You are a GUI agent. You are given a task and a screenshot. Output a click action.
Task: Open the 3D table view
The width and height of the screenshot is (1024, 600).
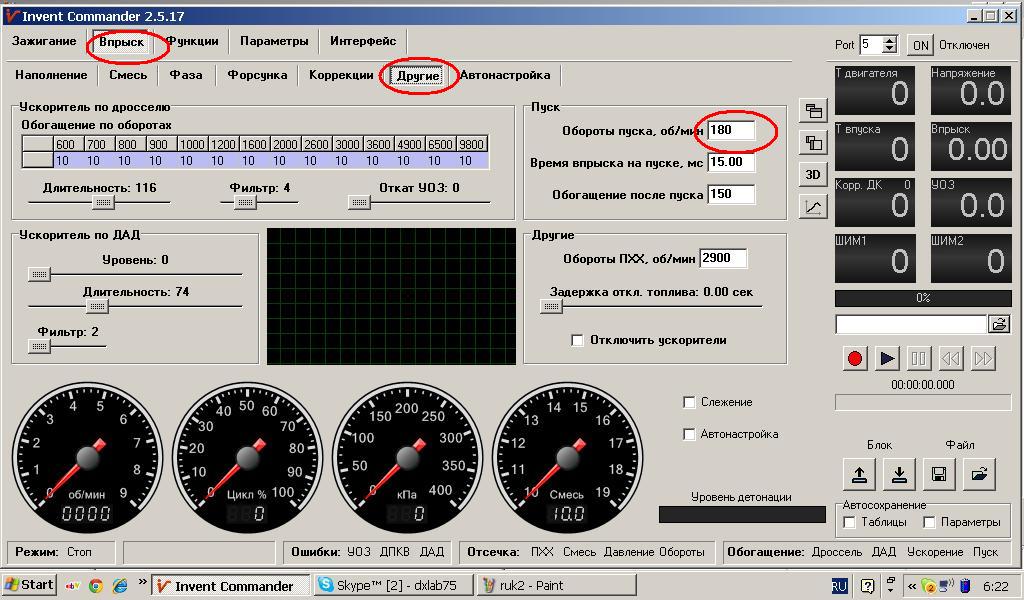tap(813, 174)
